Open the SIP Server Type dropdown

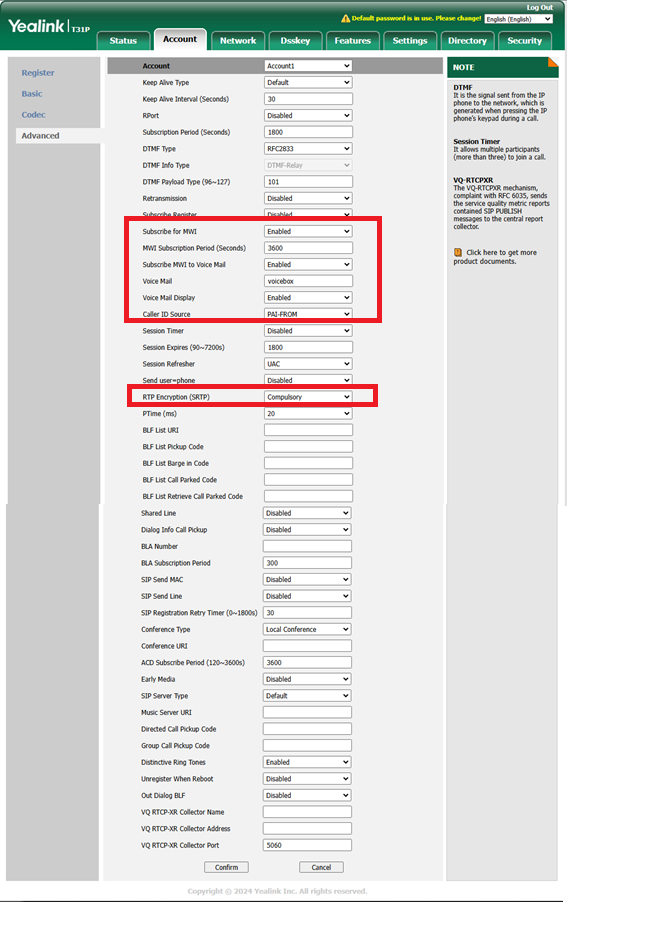(x=307, y=696)
